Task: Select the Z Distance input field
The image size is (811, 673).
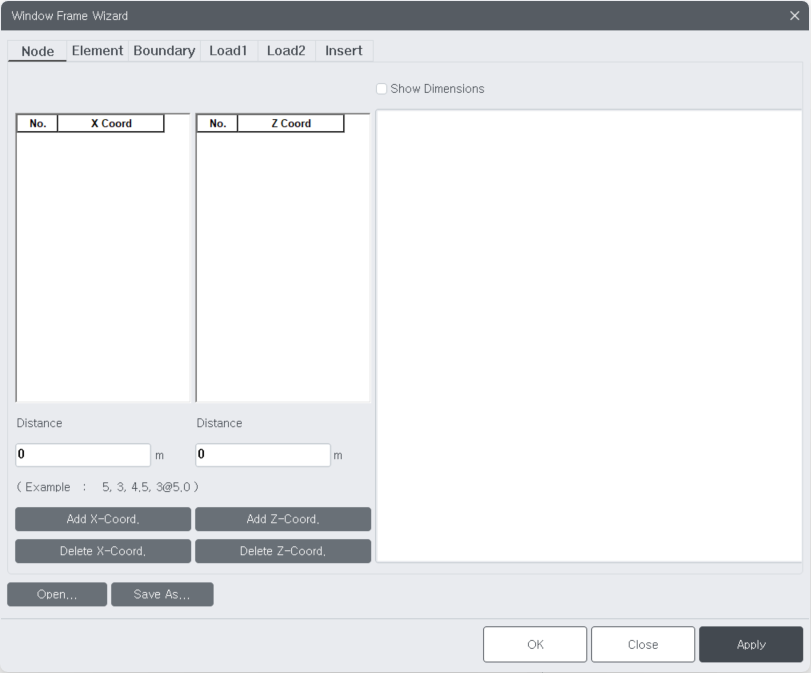Action: tap(263, 454)
